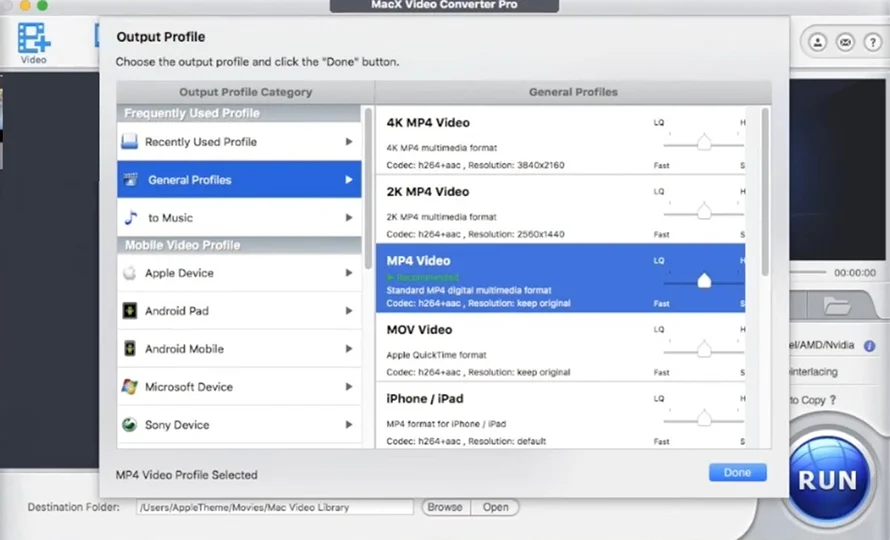Click 'MP4 Video Profile Selected' status text
890x540 pixels.
click(x=187, y=475)
